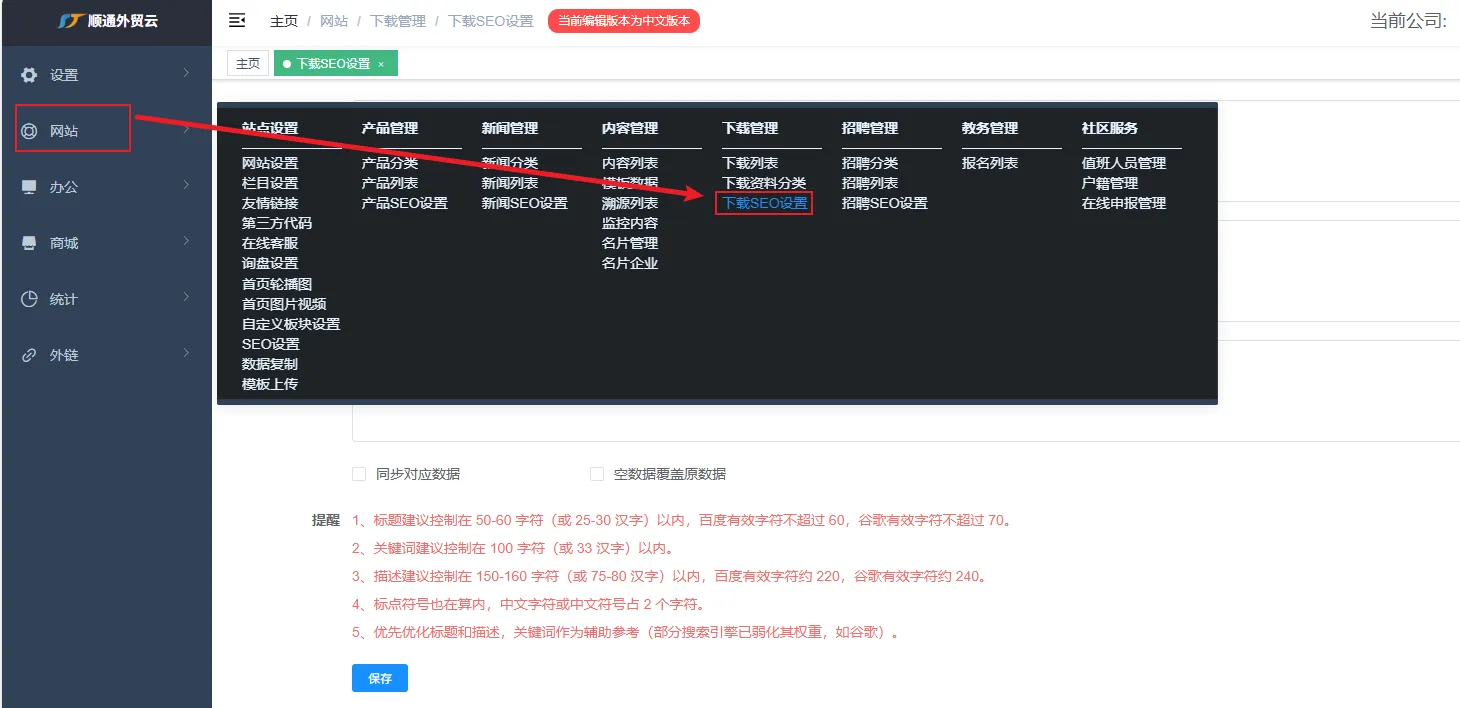Image resolution: width=1460 pixels, height=708 pixels.
Task: Expand the 设置 sidebar chevron
Action: [x=186, y=73]
